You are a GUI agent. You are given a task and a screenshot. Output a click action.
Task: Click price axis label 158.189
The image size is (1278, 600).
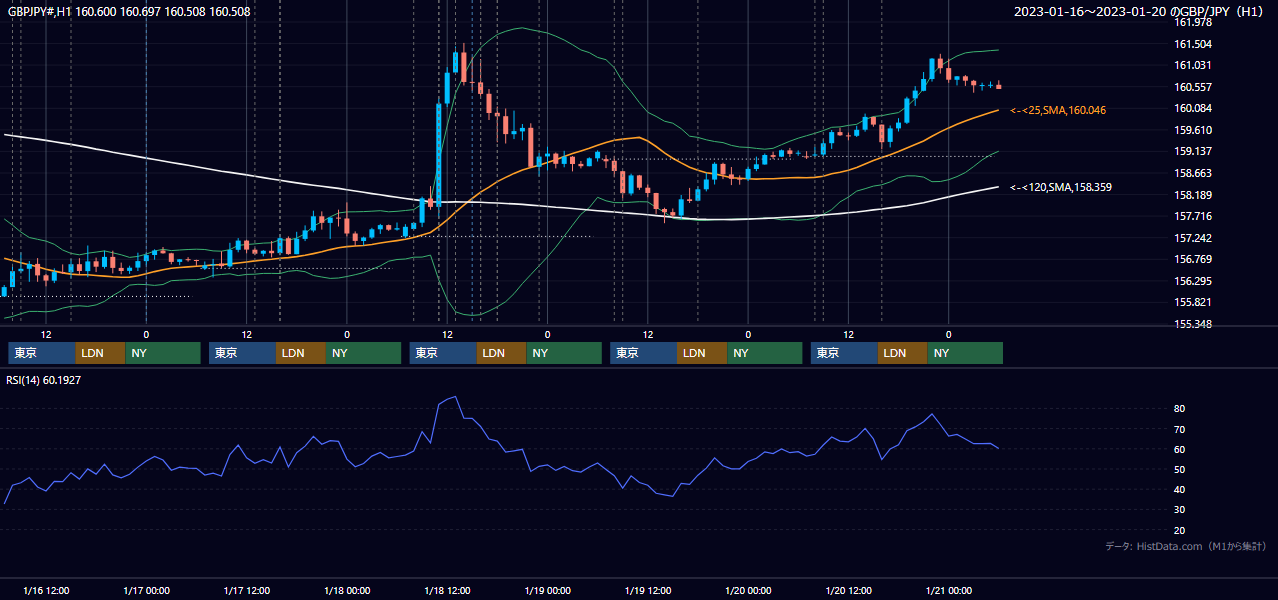point(1193,195)
